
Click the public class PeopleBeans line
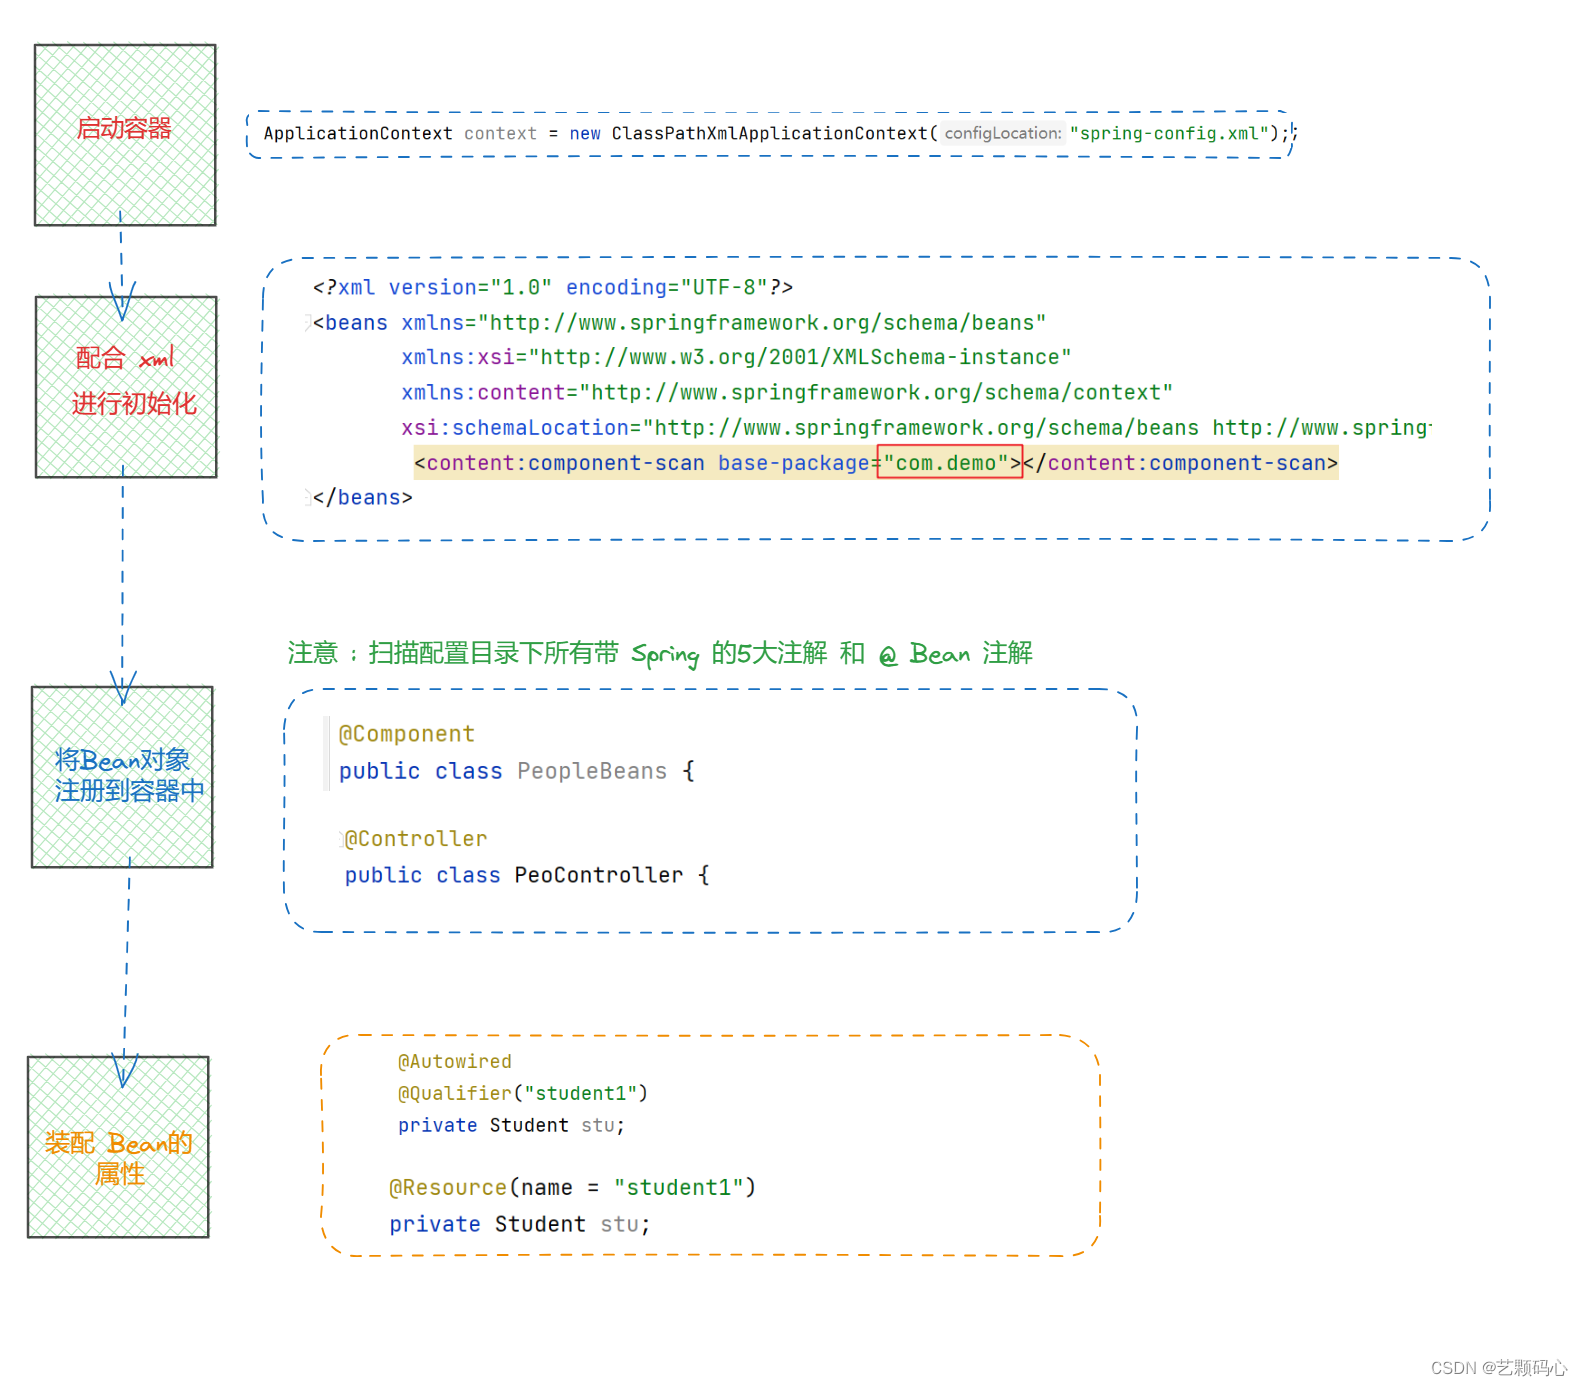pyautogui.click(x=516, y=771)
